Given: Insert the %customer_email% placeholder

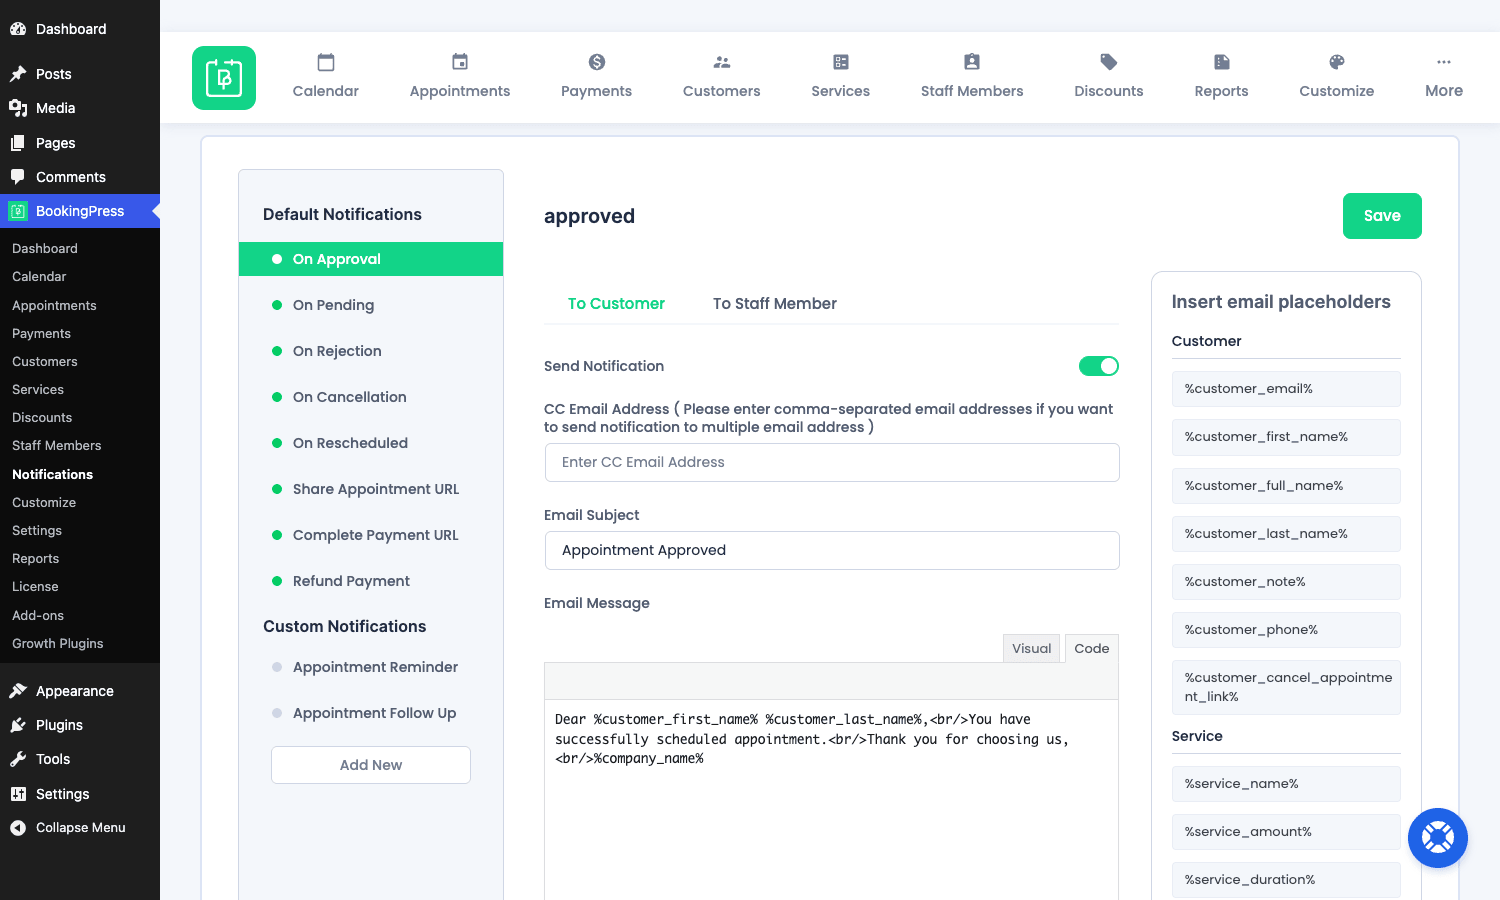Looking at the screenshot, I should point(1286,389).
